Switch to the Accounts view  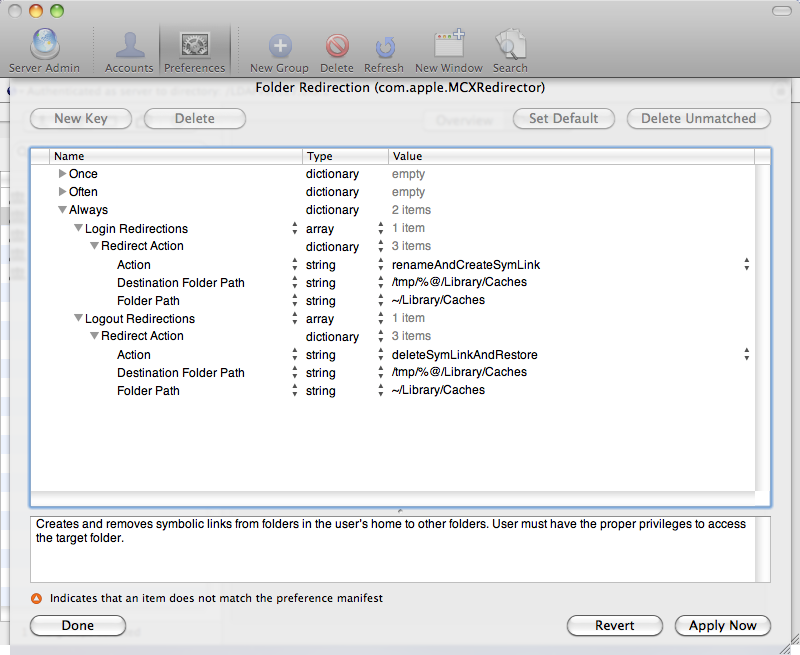[x=129, y=51]
